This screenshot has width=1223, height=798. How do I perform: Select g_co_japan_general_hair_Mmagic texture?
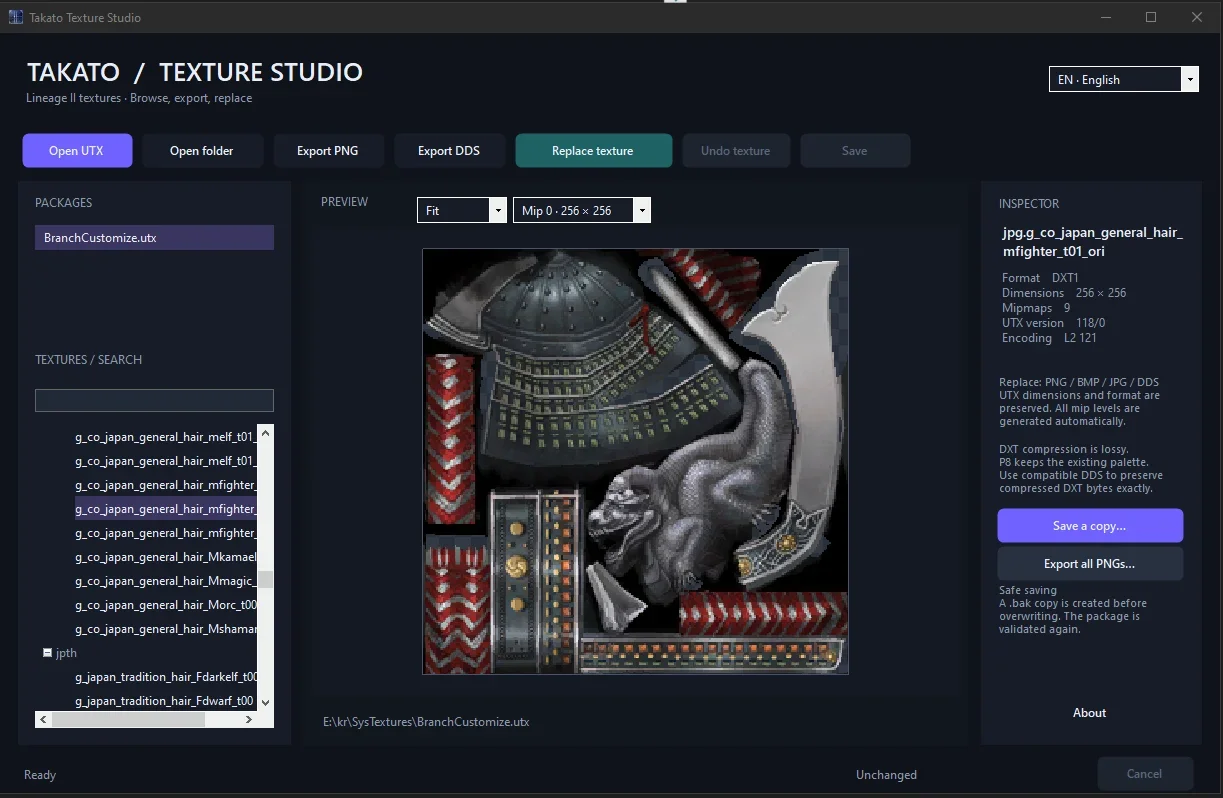point(166,581)
